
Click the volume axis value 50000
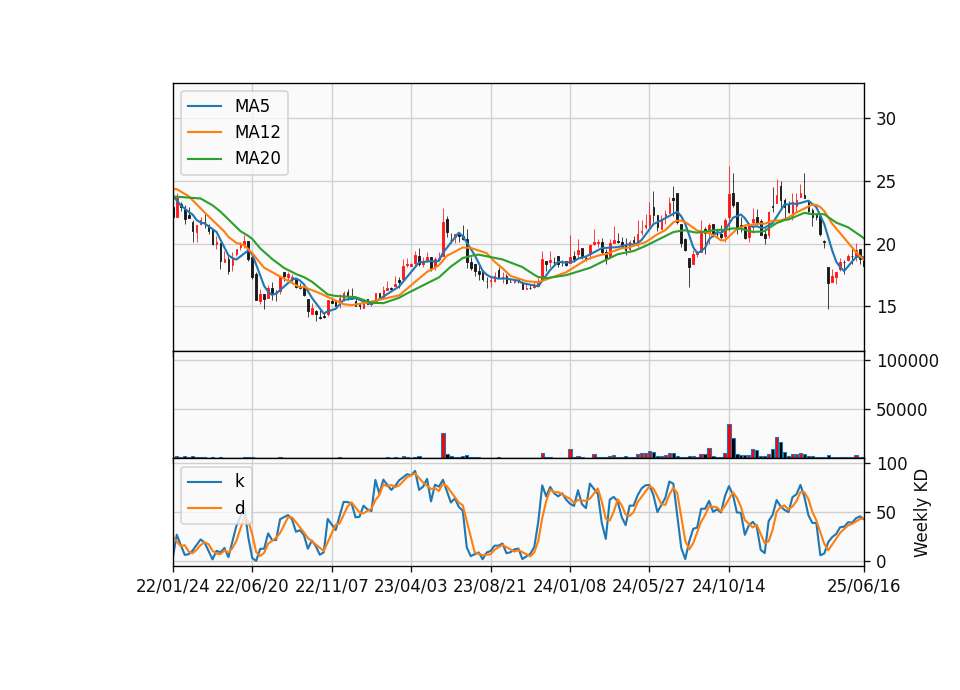tap(902, 410)
